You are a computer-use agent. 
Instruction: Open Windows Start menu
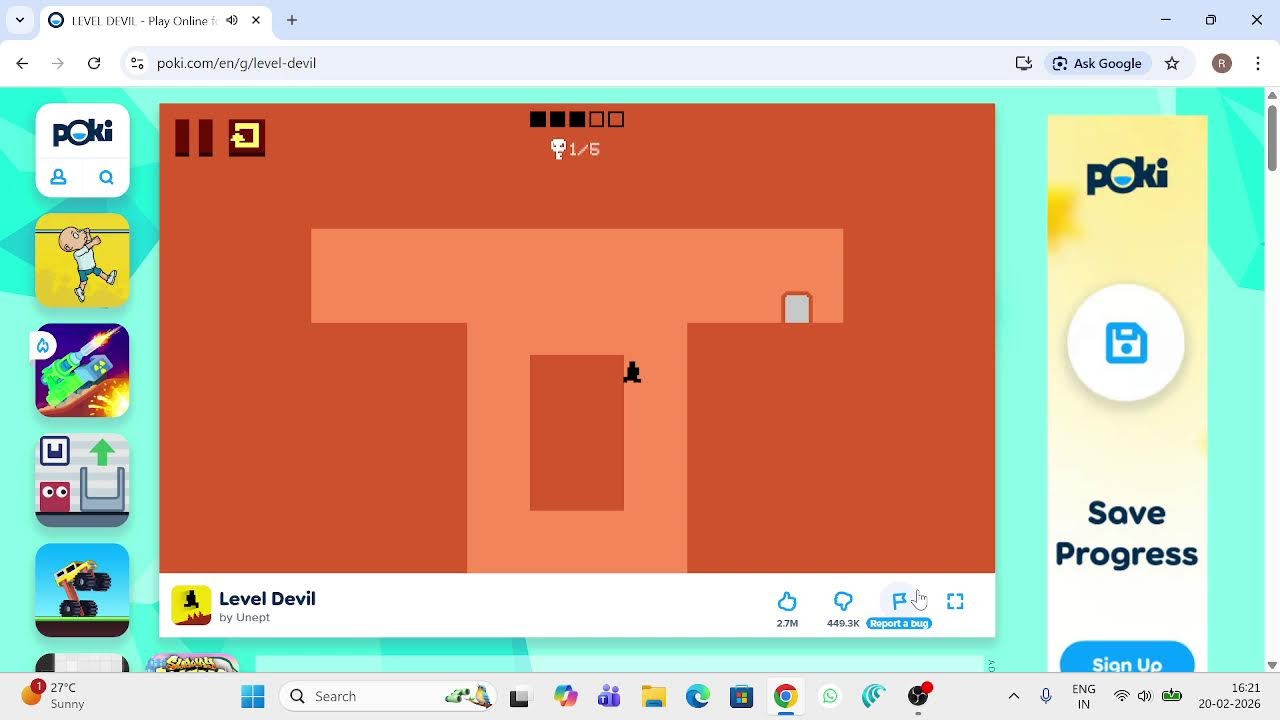pyautogui.click(x=253, y=696)
